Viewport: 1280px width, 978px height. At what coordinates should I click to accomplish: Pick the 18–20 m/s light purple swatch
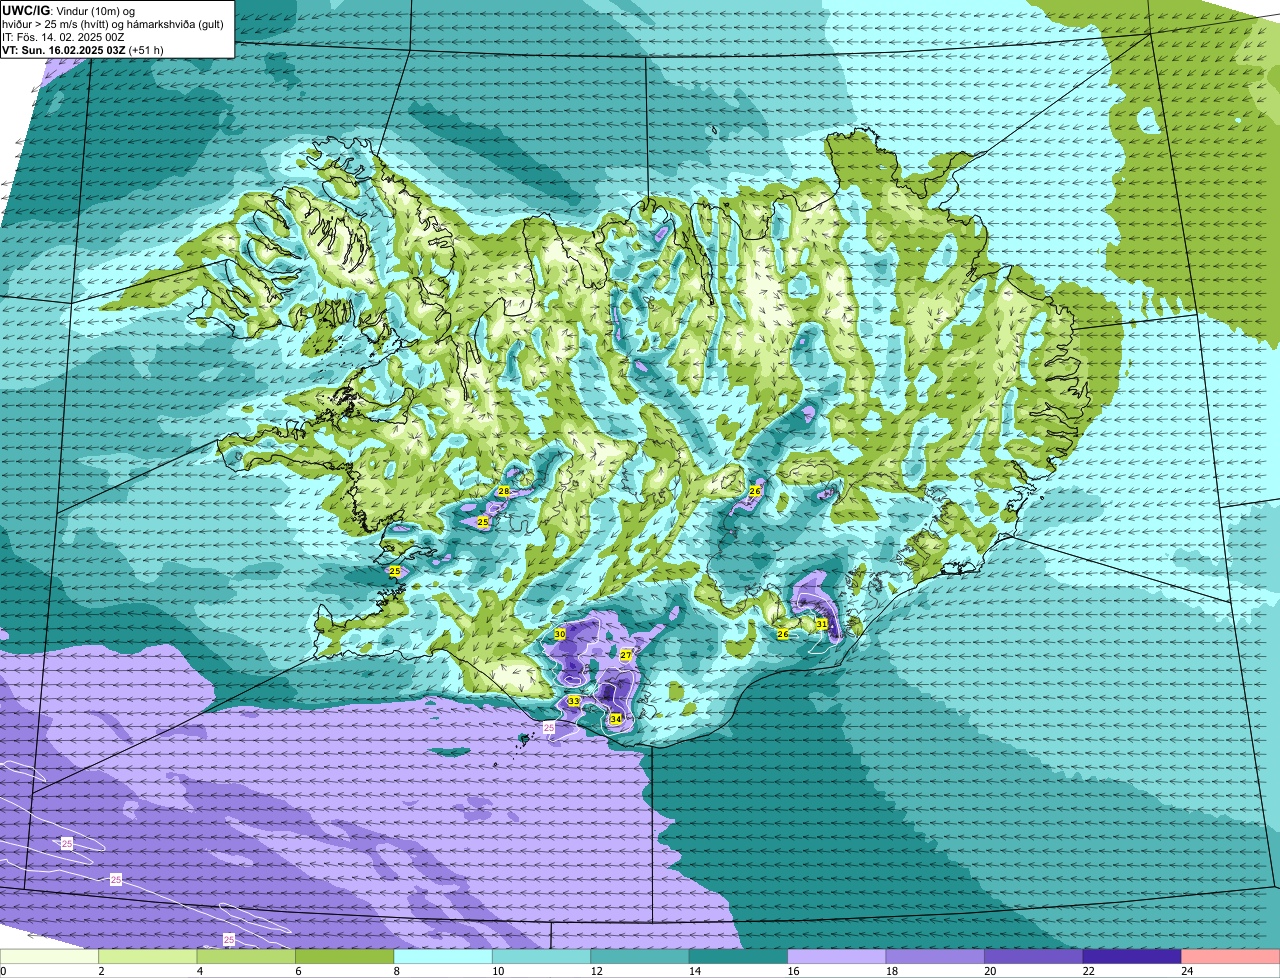(935, 956)
